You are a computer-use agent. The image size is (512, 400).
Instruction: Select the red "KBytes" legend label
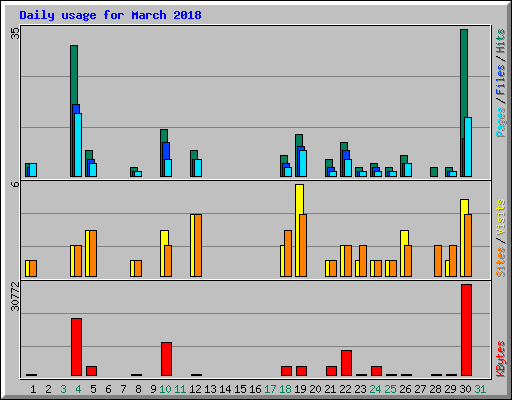(500, 359)
